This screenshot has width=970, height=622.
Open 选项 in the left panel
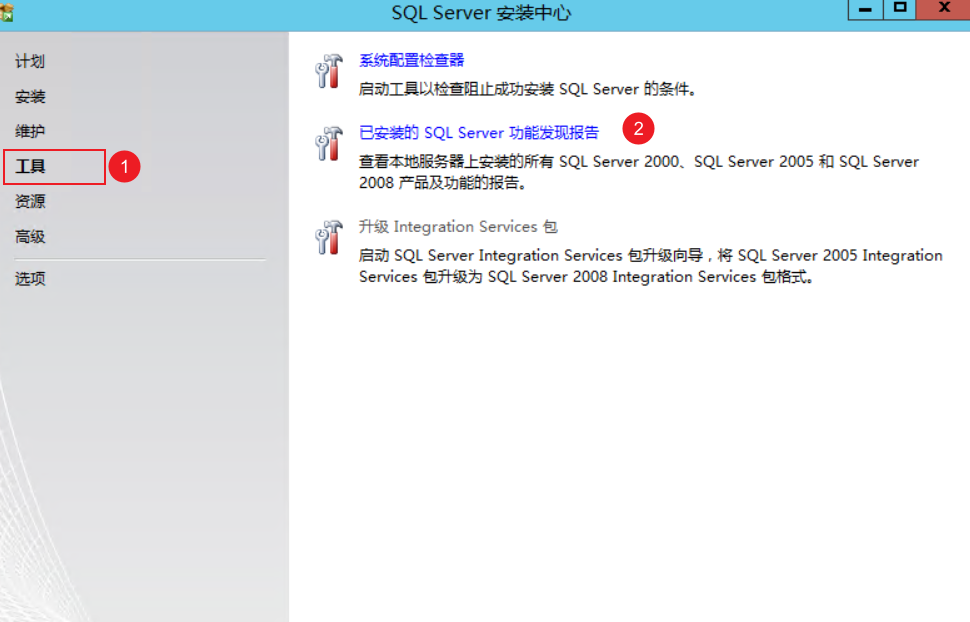[x=30, y=279]
